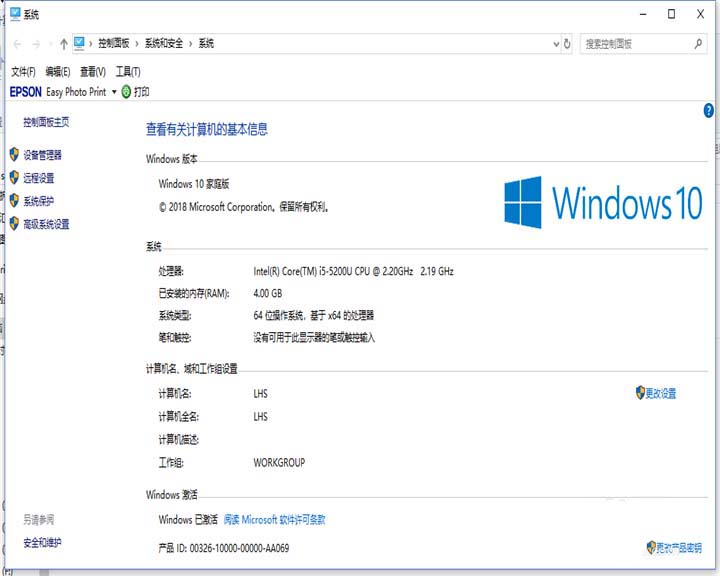Click 更改产品密钥 link
The width and height of the screenshot is (720, 576).
[x=679, y=548]
